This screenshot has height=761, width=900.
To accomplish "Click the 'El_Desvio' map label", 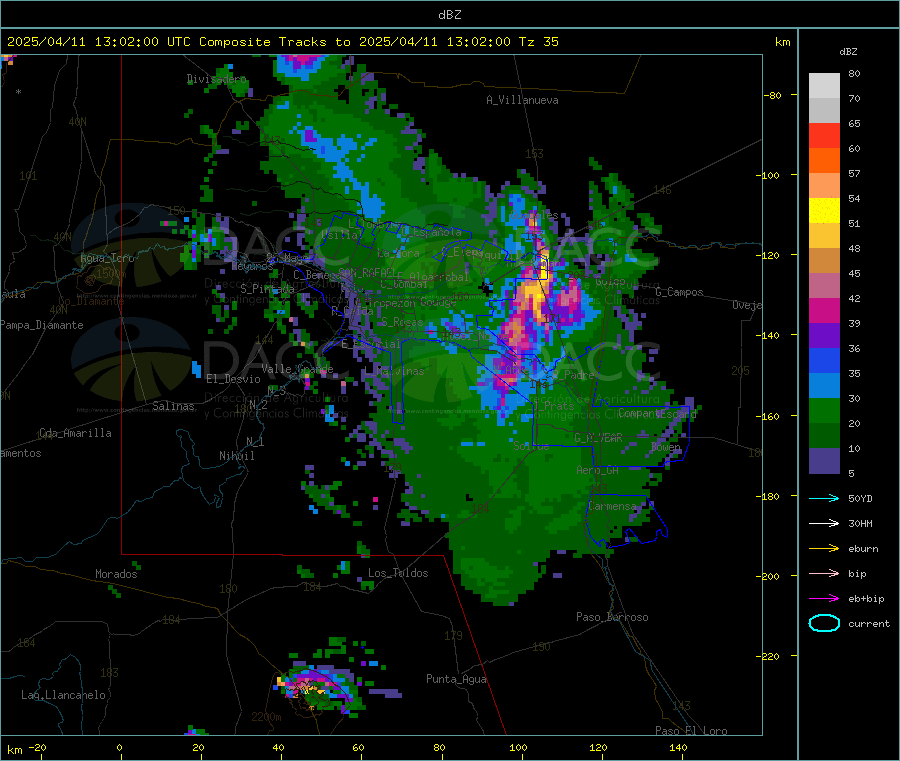I will [234, 379].
